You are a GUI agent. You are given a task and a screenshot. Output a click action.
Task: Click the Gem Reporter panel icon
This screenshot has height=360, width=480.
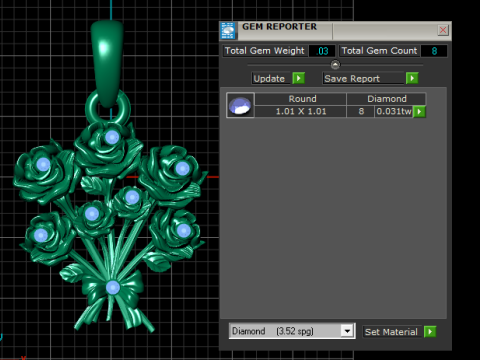pyautogui.click(x=228, y=31)
